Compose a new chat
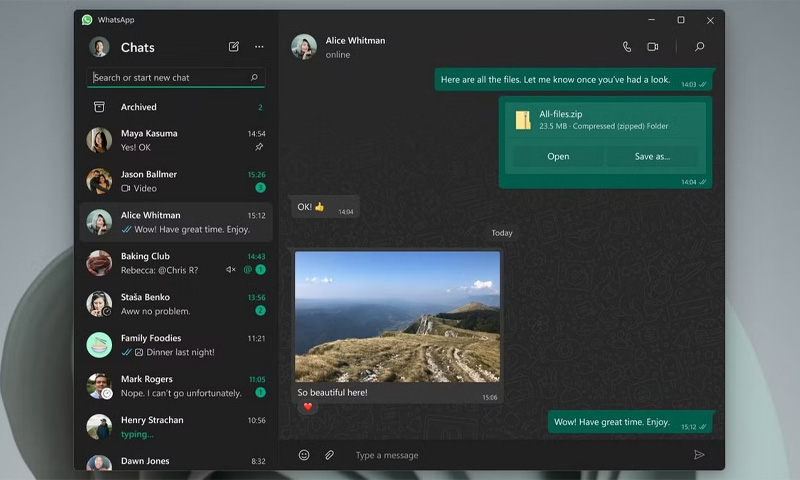The image size is (800, 480). tap(234, 47)
